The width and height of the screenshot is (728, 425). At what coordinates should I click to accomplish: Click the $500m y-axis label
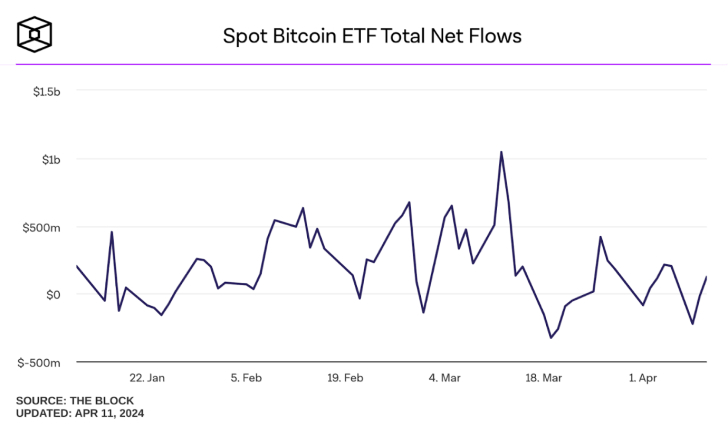coord(44,227)
